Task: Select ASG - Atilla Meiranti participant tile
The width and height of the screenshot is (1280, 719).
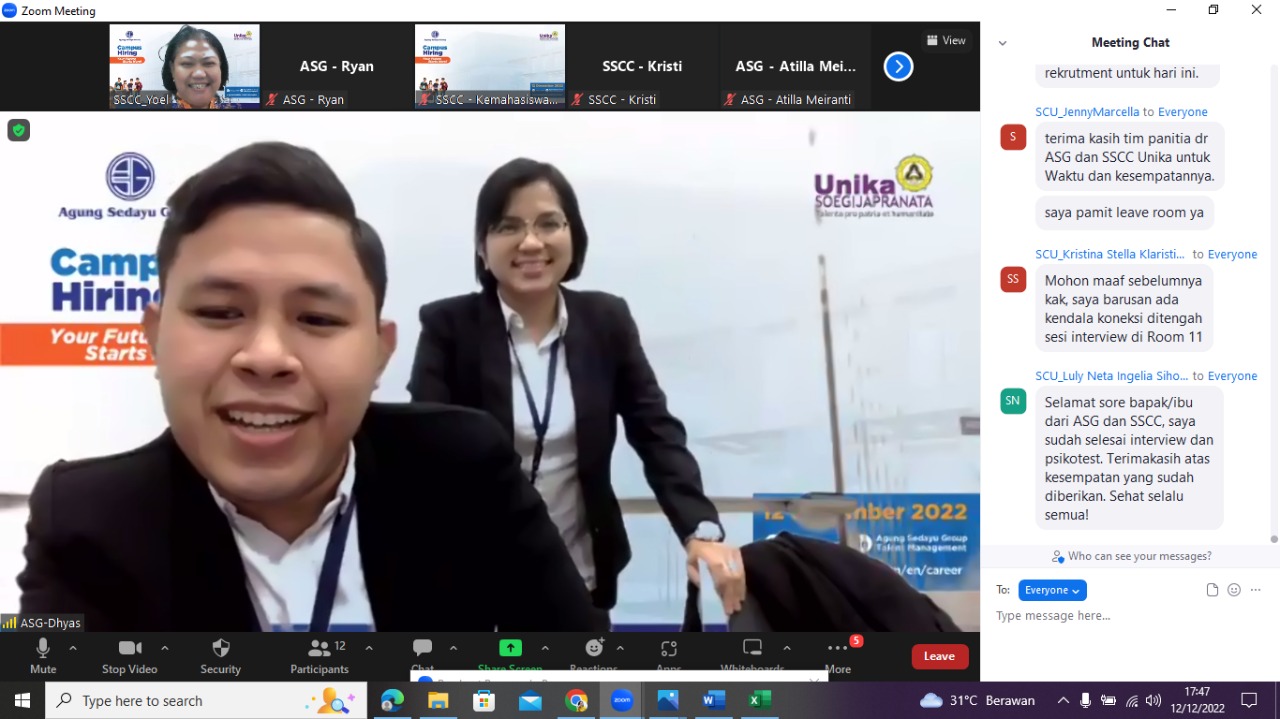Action: [795, 66]
